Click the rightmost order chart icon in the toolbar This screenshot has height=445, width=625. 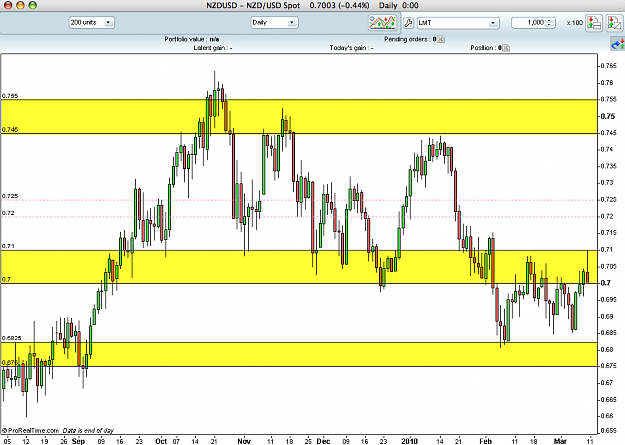tap(615, 23)
